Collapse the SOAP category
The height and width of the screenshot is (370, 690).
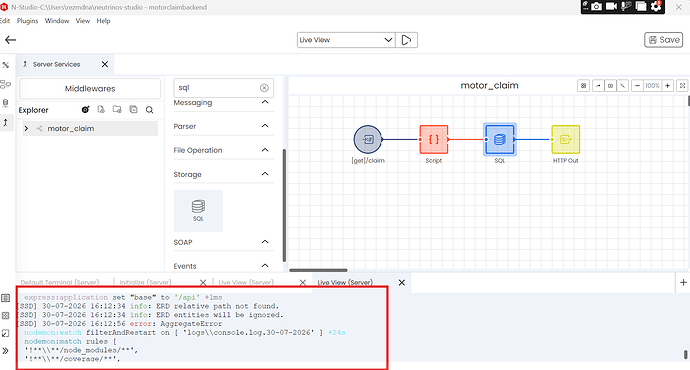(x=265, y=242)
